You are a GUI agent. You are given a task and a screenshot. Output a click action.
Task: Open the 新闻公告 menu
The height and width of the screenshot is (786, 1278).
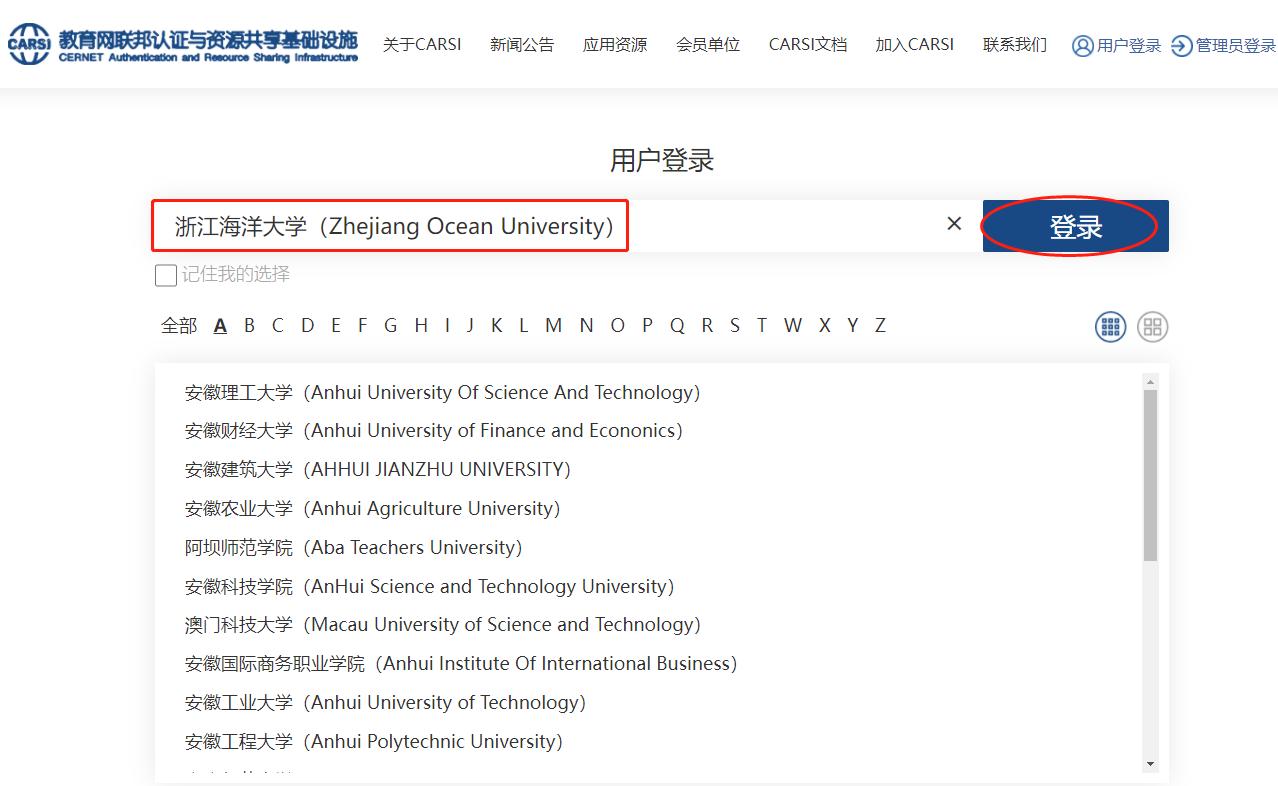click(522, 45)
